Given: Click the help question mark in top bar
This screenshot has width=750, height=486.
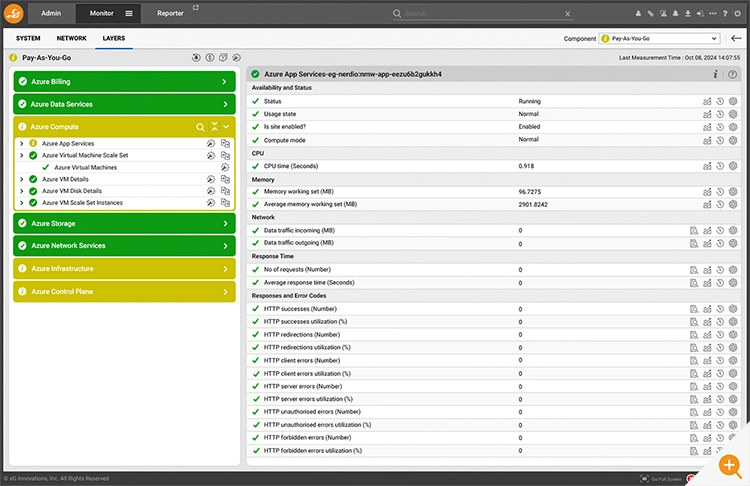Looking at the screenshot, I should tap(725, 14).
